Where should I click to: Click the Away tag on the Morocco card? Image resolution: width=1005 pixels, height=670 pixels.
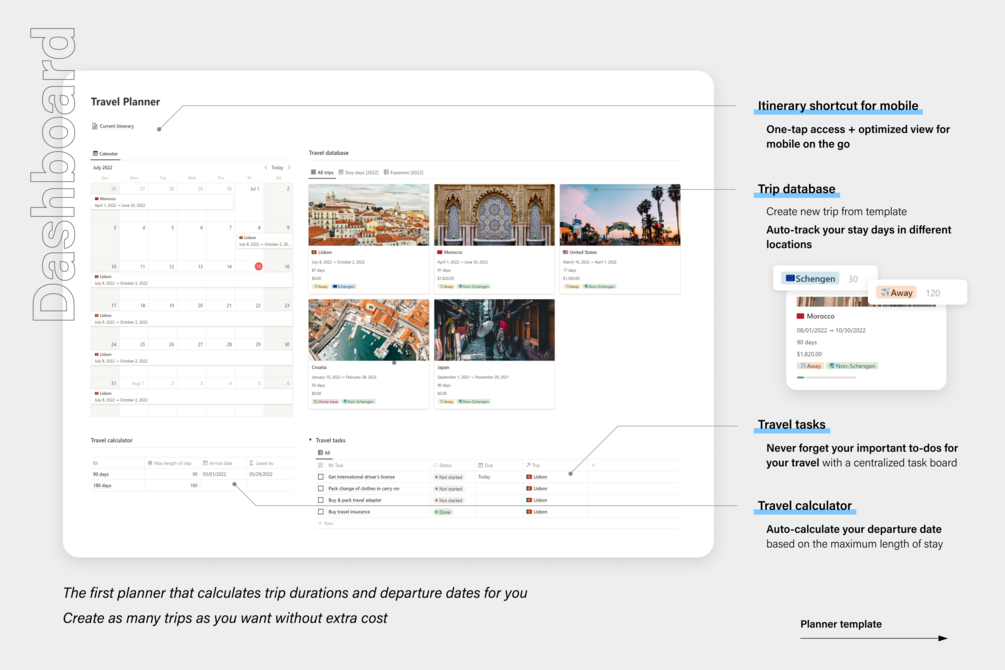click(x=446, y=287)
